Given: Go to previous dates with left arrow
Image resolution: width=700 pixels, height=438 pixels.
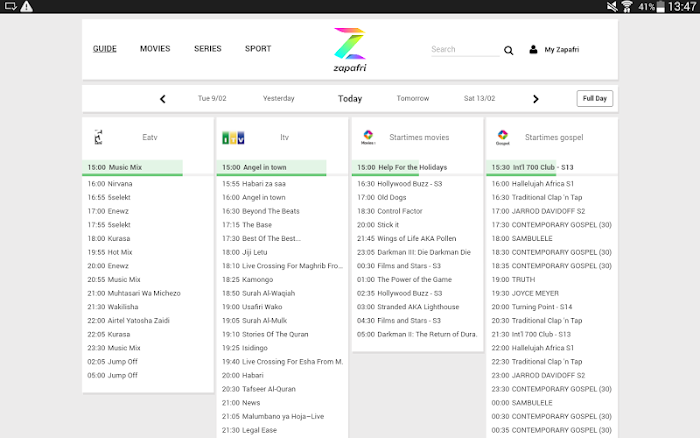Looking at the screenshot, I should 162,99.
